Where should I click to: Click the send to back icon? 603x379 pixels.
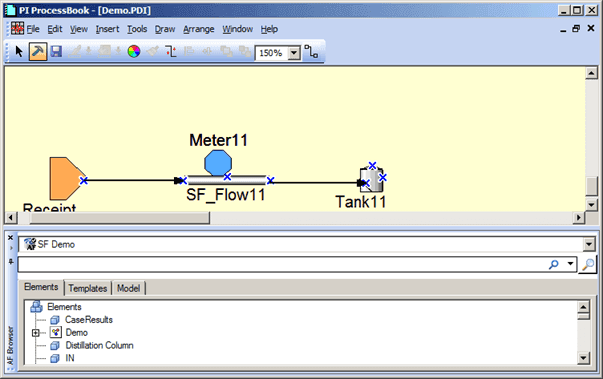tap(245, 51)
